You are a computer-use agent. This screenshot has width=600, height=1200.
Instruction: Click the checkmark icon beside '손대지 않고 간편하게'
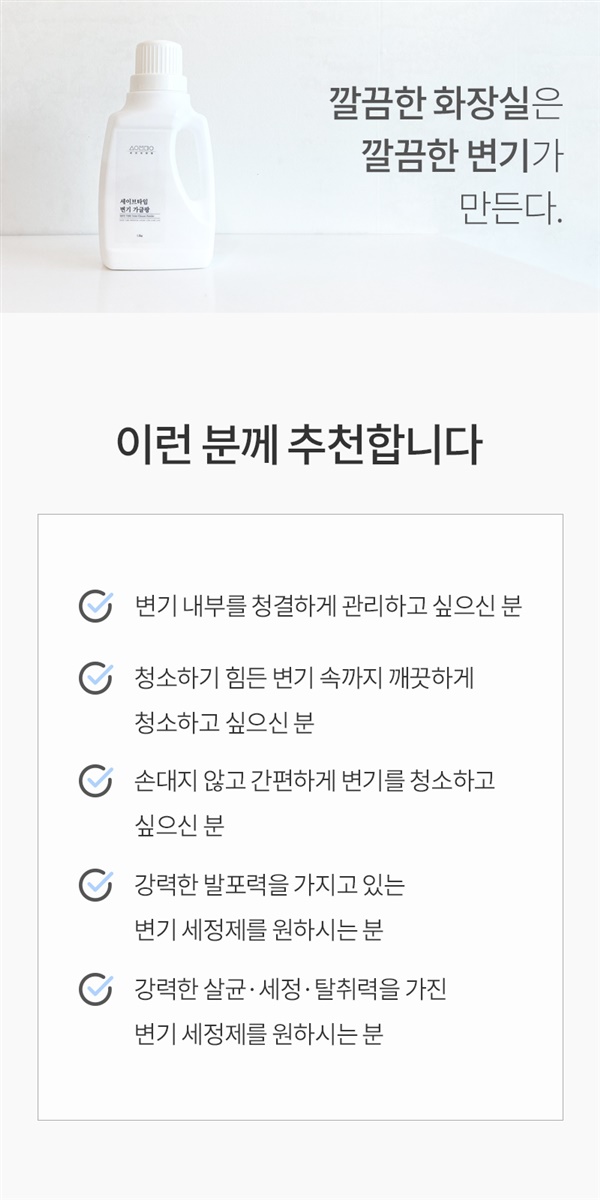[96, 779]
